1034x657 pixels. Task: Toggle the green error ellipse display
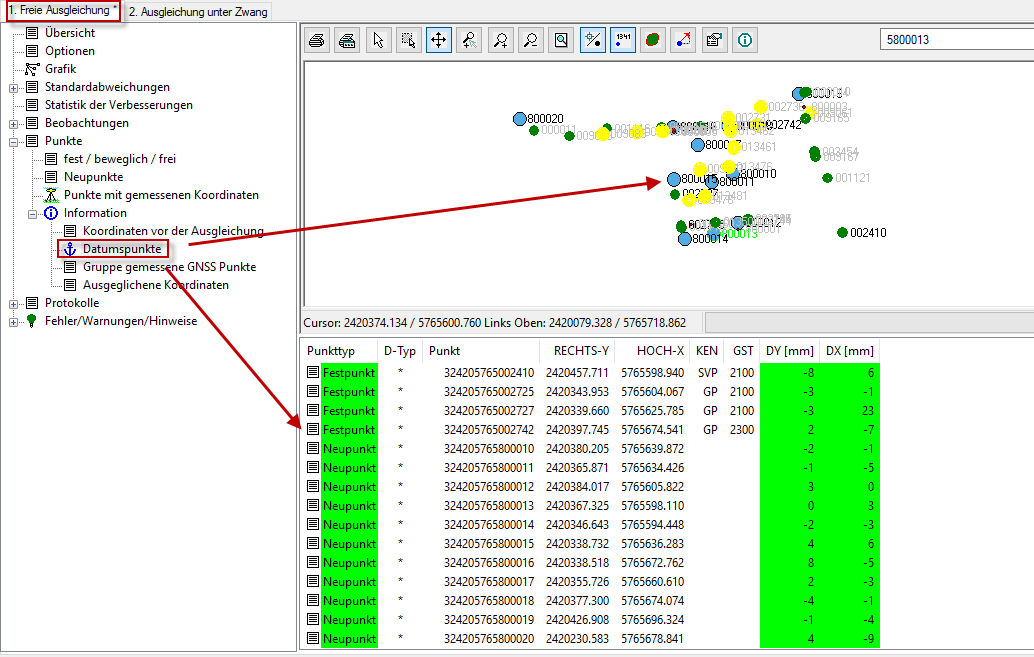click(653, 40)
